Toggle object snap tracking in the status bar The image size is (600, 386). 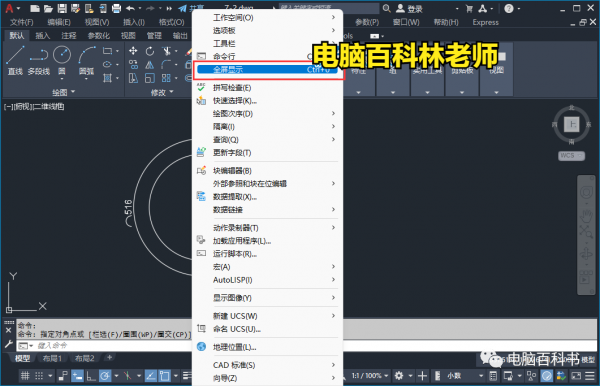tap(151, 376)
